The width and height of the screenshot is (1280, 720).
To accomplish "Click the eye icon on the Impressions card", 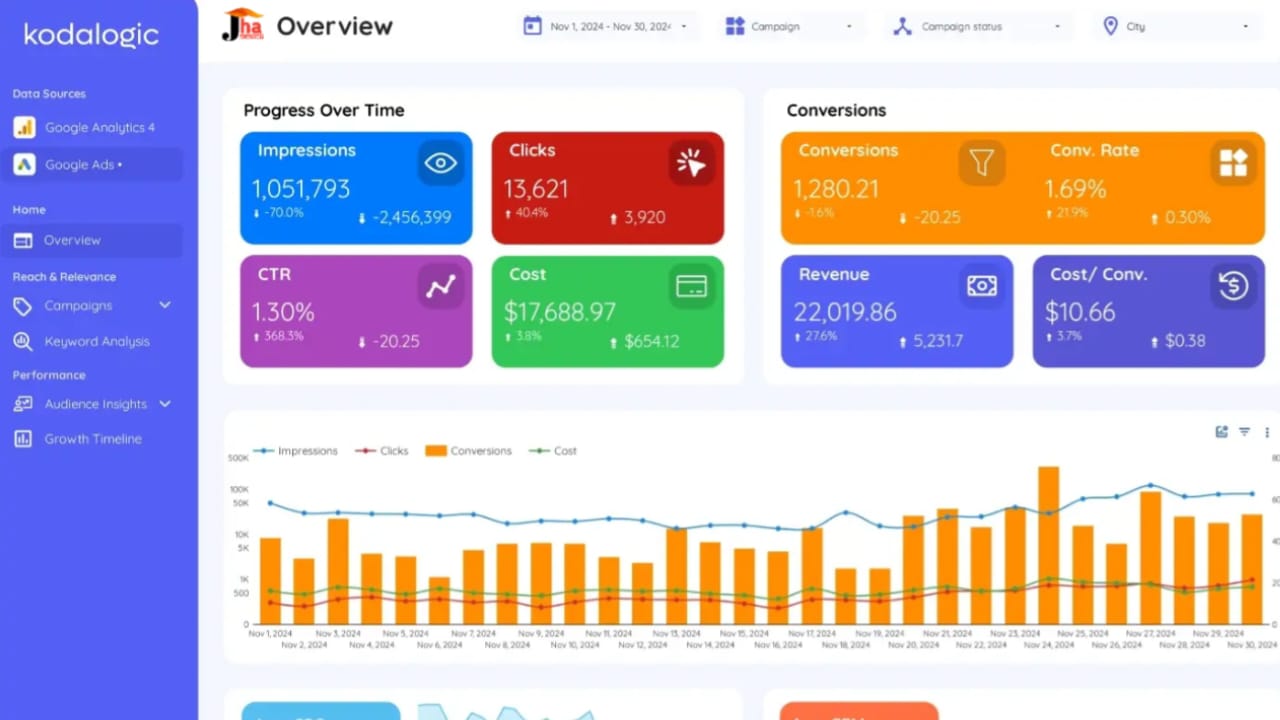I will (440, 163).
